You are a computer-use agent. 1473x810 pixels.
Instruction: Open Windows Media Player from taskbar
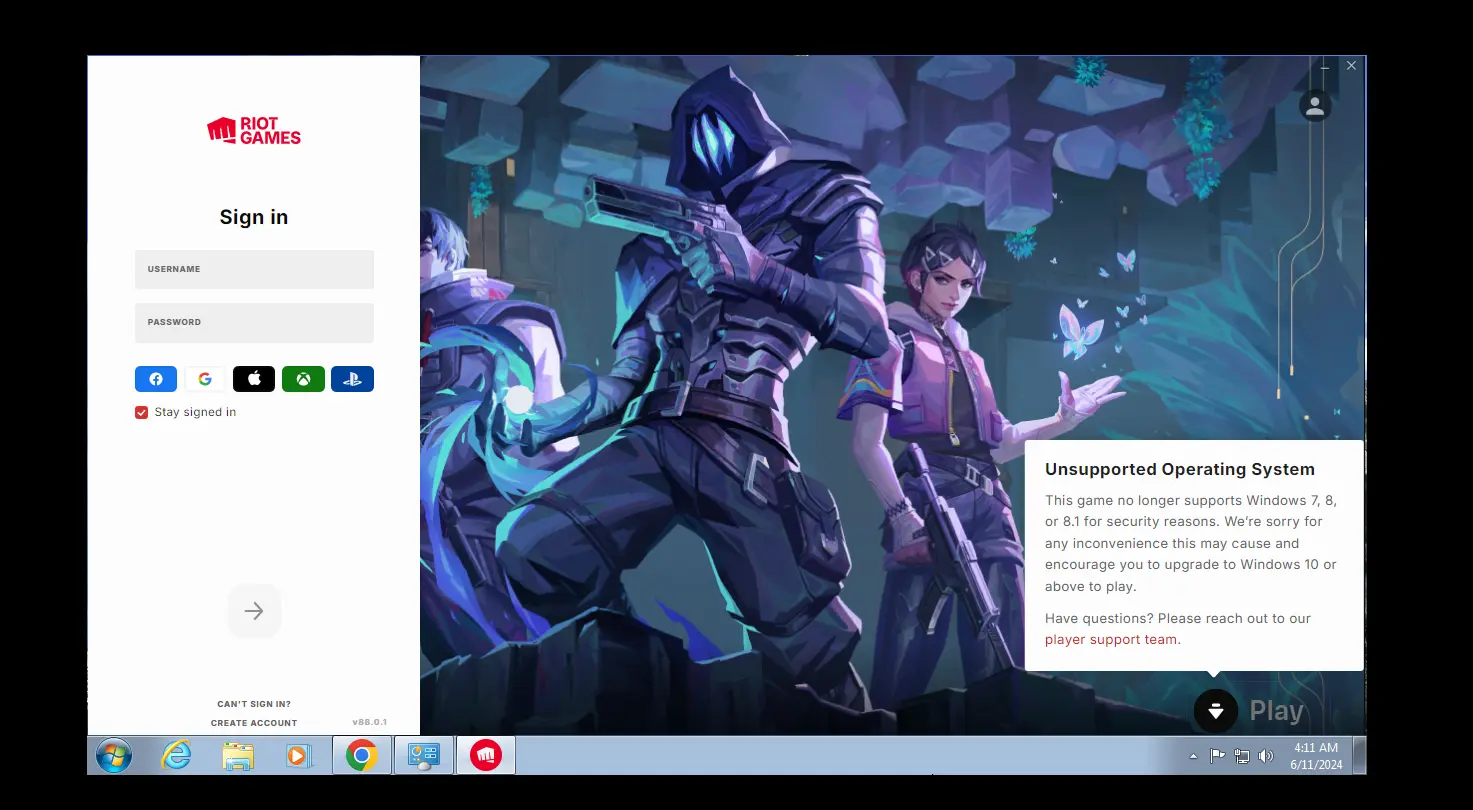click(x=298, y=756)
